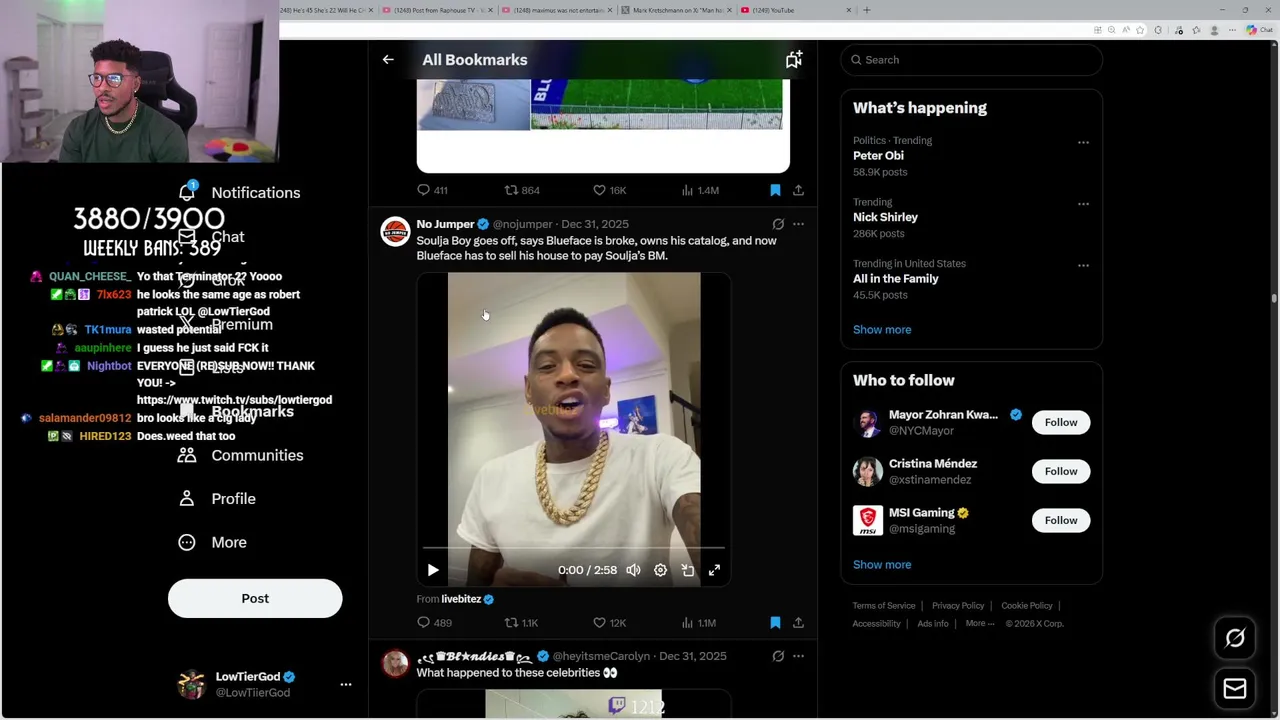Ask Grok about the No Jumper post
The height and width of the screenshot is (720, 1280).
(778, 224)
